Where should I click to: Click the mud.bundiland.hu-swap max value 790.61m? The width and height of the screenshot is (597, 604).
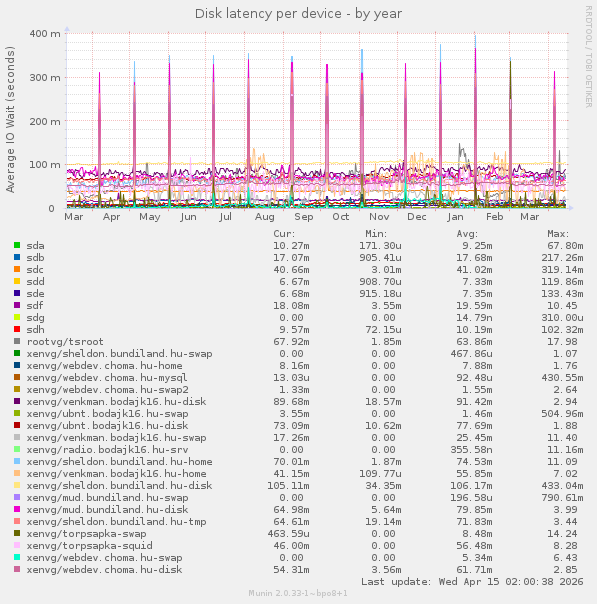point(562,498)
